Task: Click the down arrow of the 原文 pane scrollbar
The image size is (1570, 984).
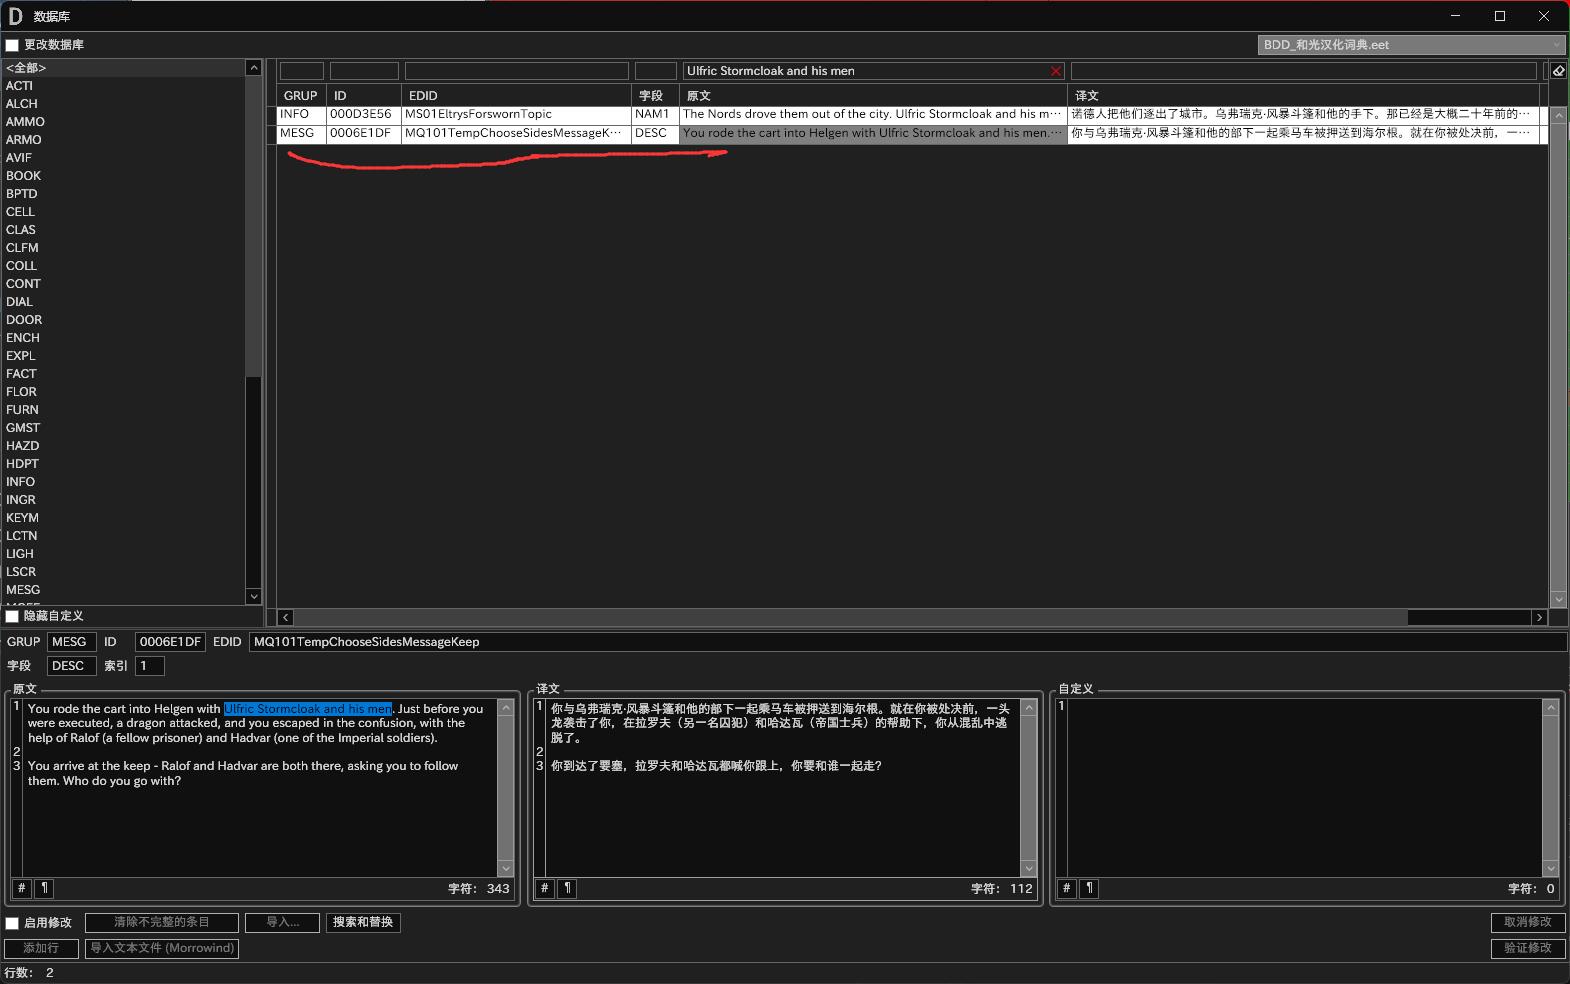Action: (x=505, y=869)
